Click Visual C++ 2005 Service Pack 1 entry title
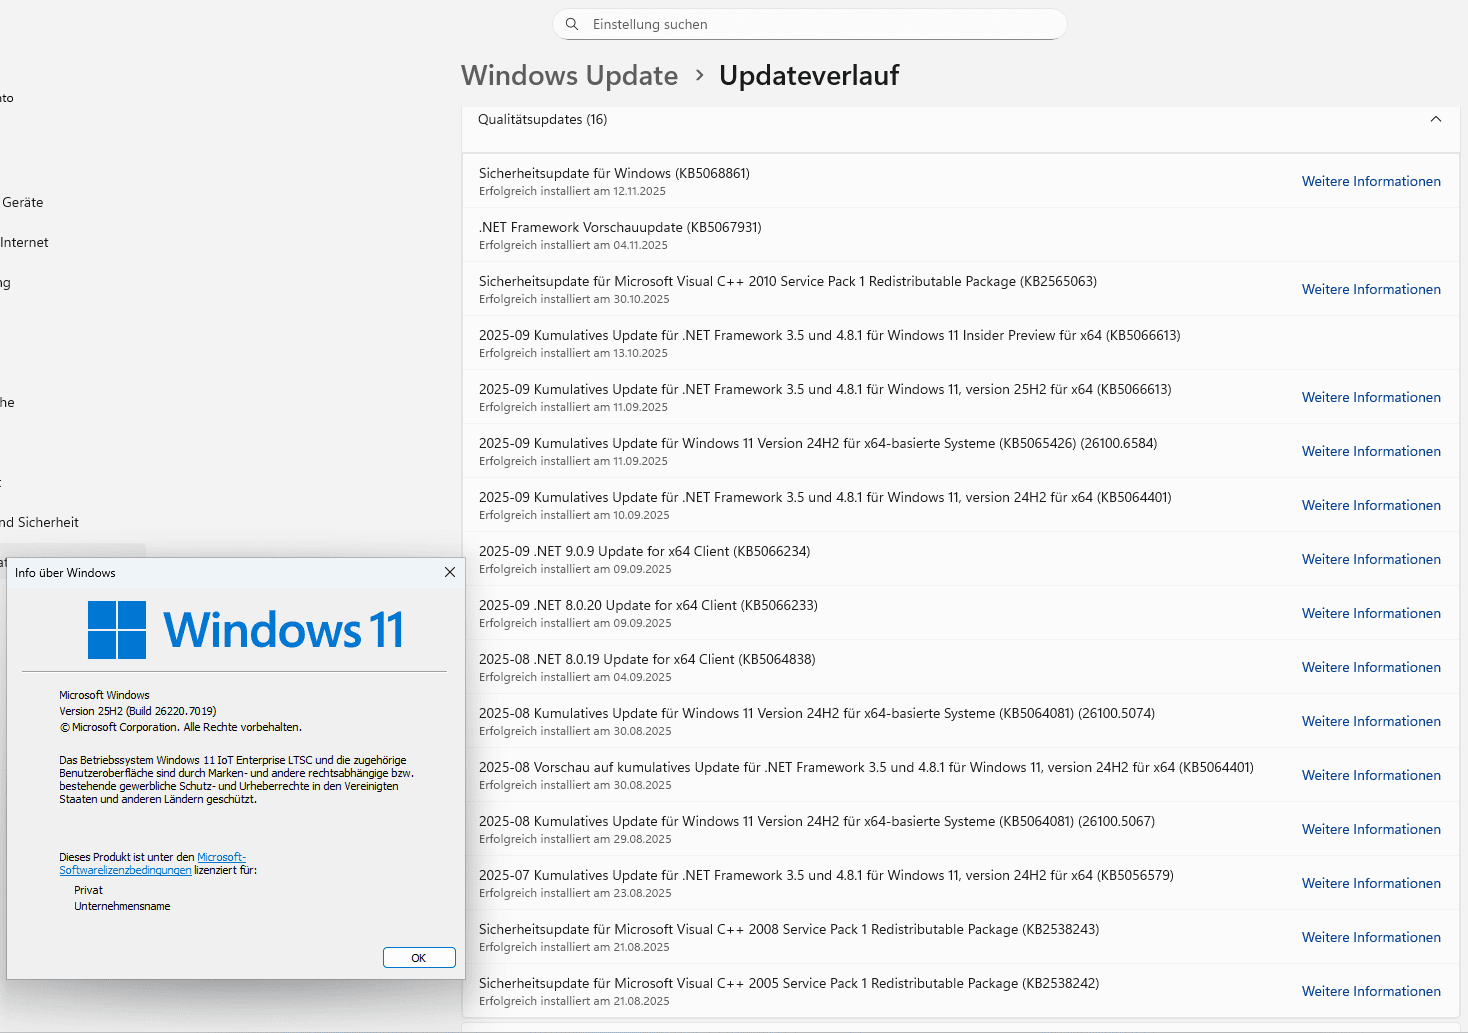Image resolution: width=1468 pixels, height=1033 pixels. 789,983
